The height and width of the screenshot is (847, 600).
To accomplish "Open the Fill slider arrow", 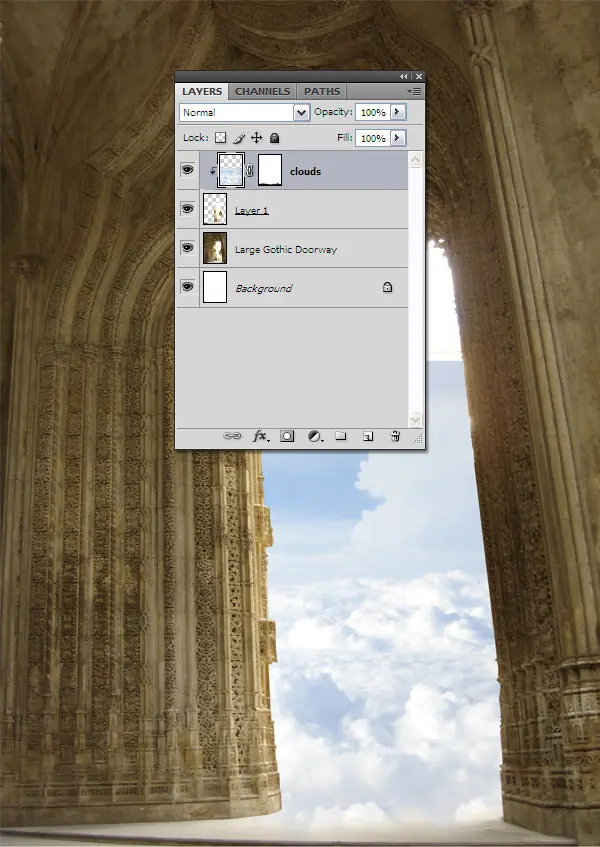I will click(397, 138).
